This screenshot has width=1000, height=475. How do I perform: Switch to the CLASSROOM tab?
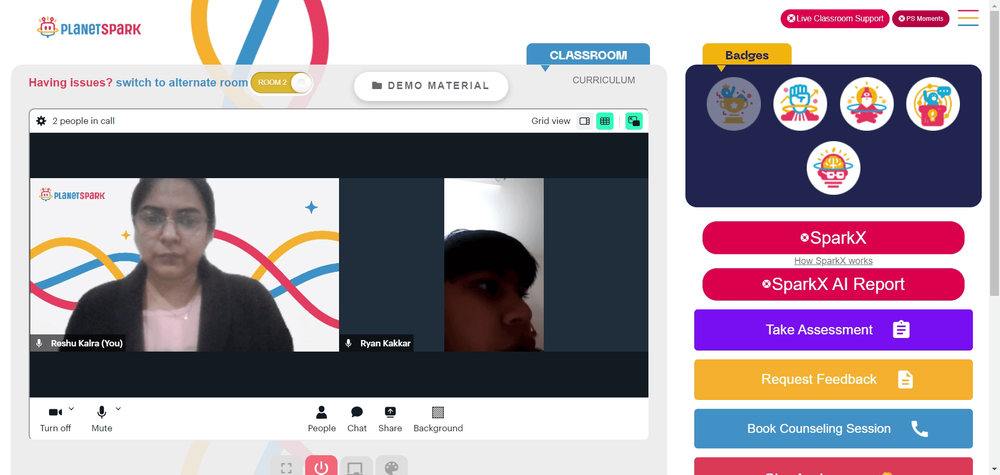pyautogui.click(x=588, y=55)
